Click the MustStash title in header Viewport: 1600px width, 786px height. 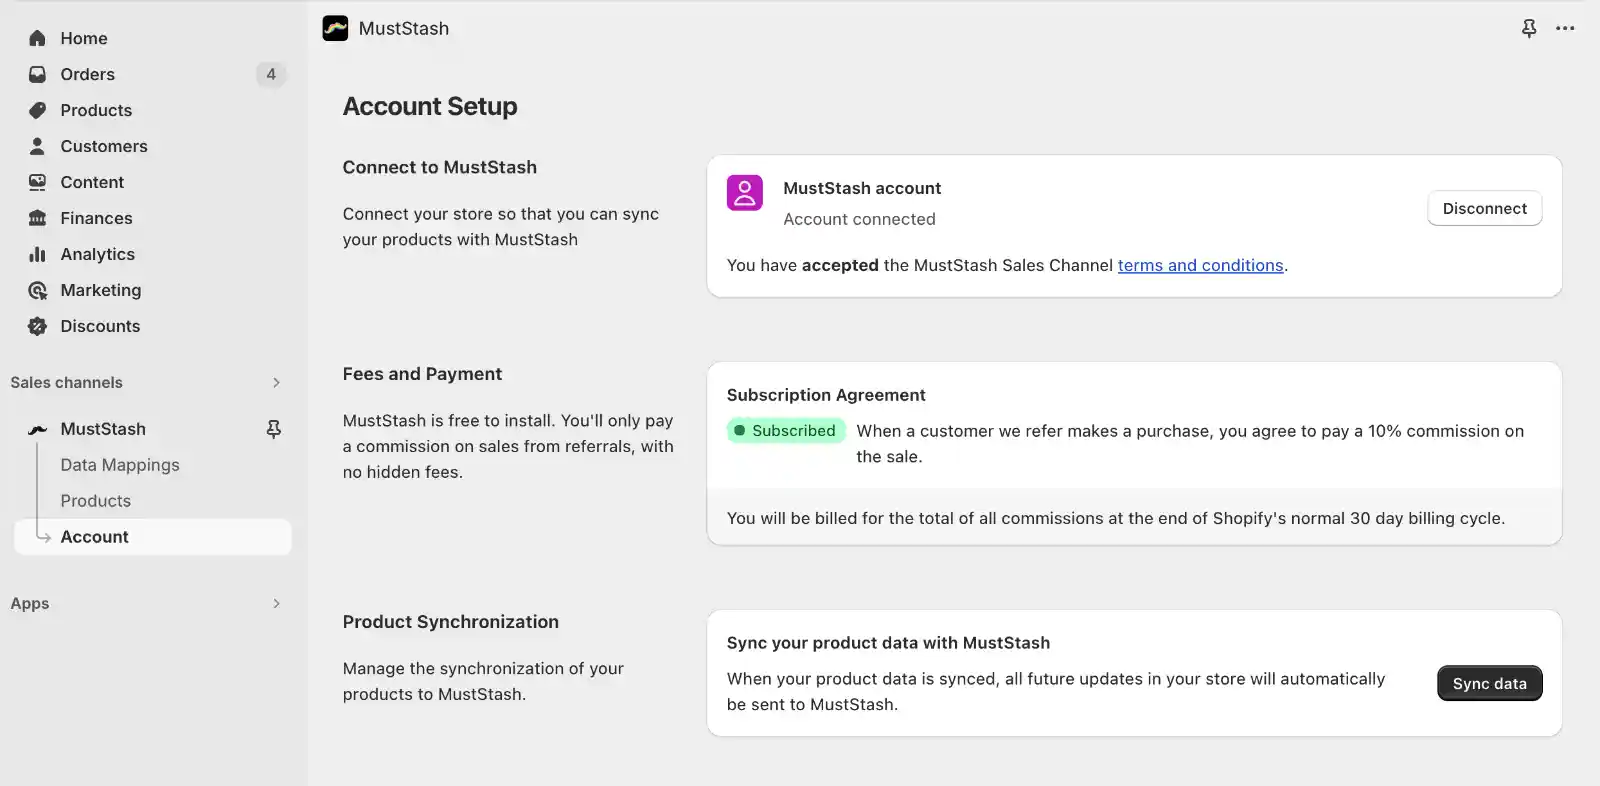click(x=404, y=28)
